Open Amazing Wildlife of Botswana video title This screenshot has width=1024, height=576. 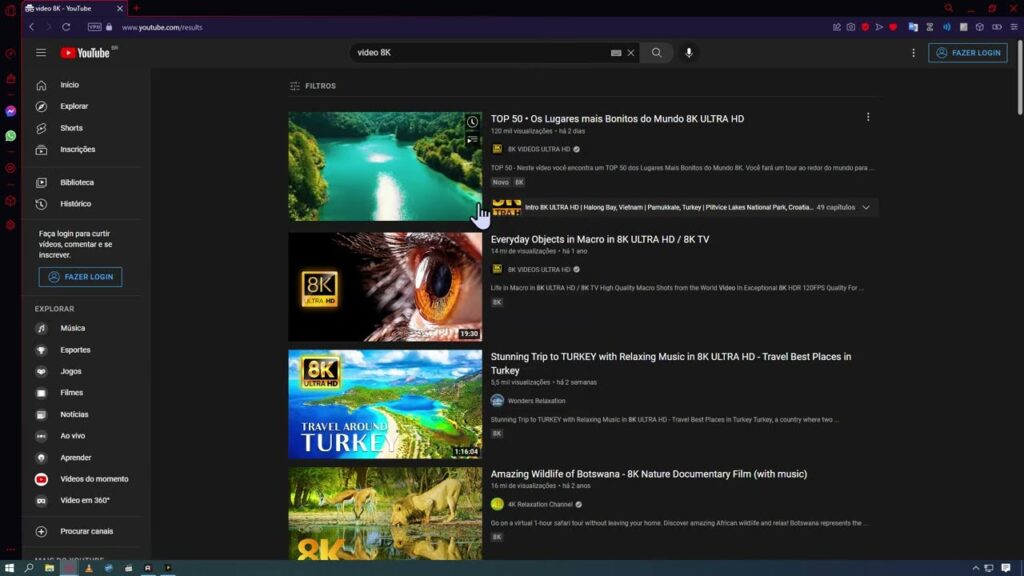648,474
